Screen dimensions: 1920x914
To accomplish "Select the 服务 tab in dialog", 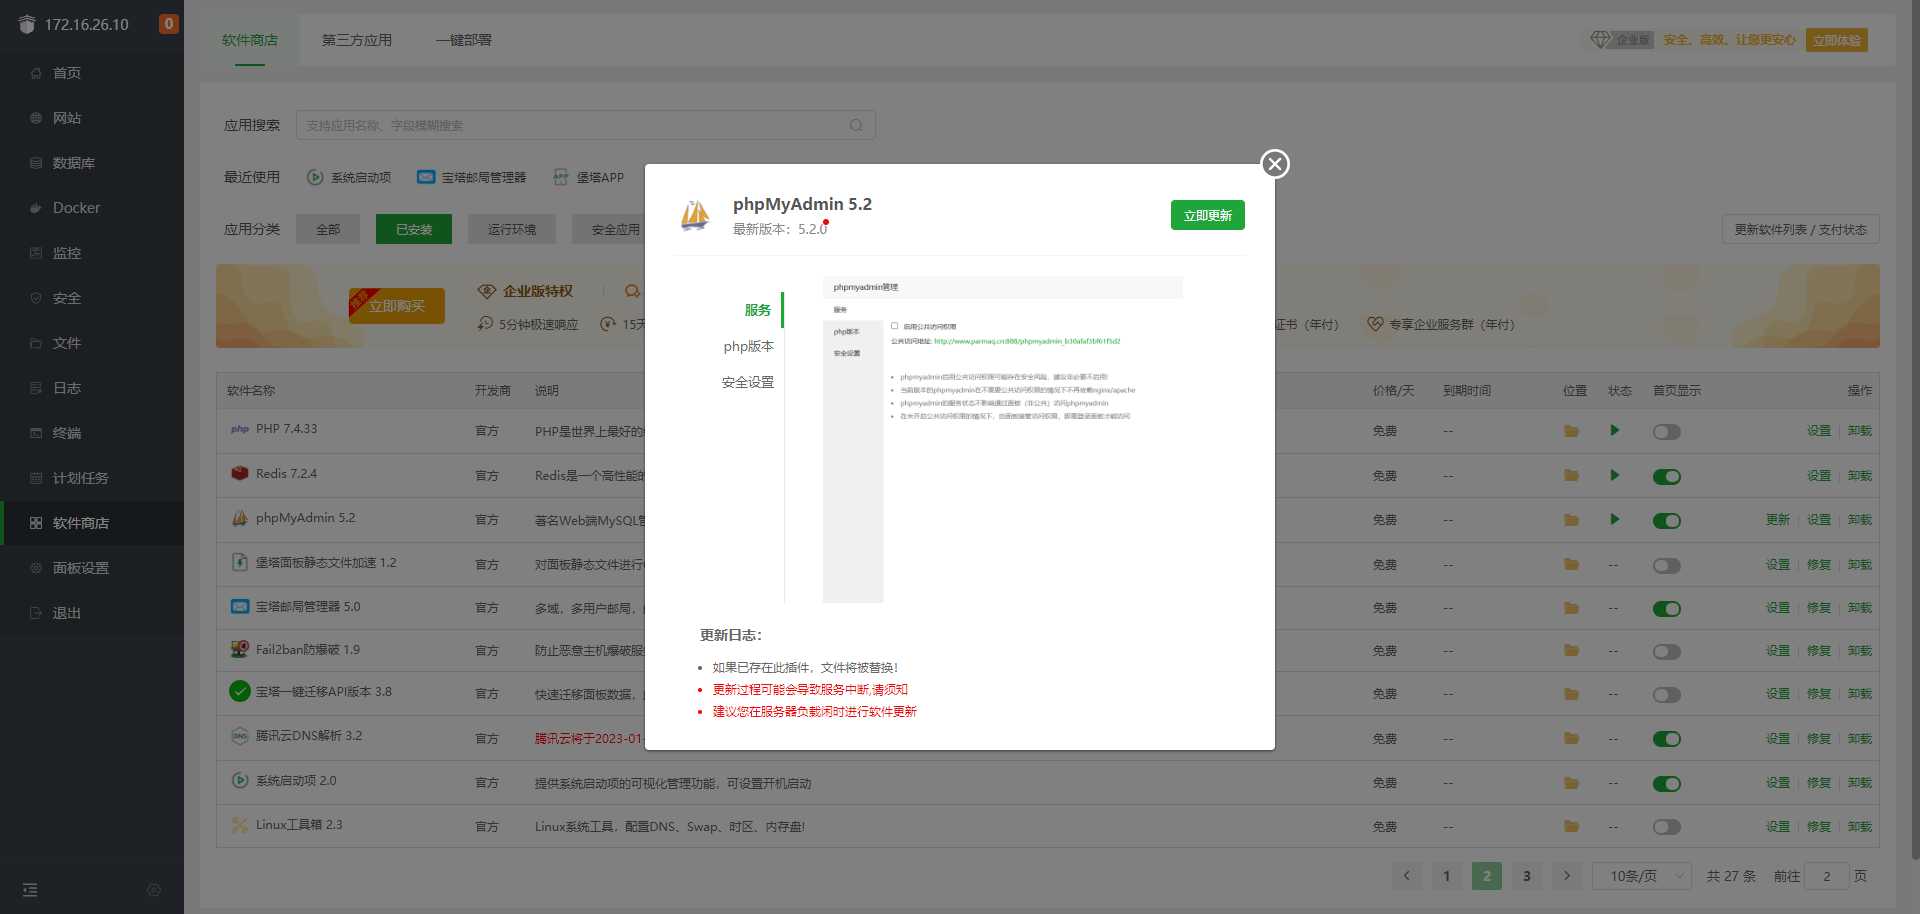I will 757,310.
